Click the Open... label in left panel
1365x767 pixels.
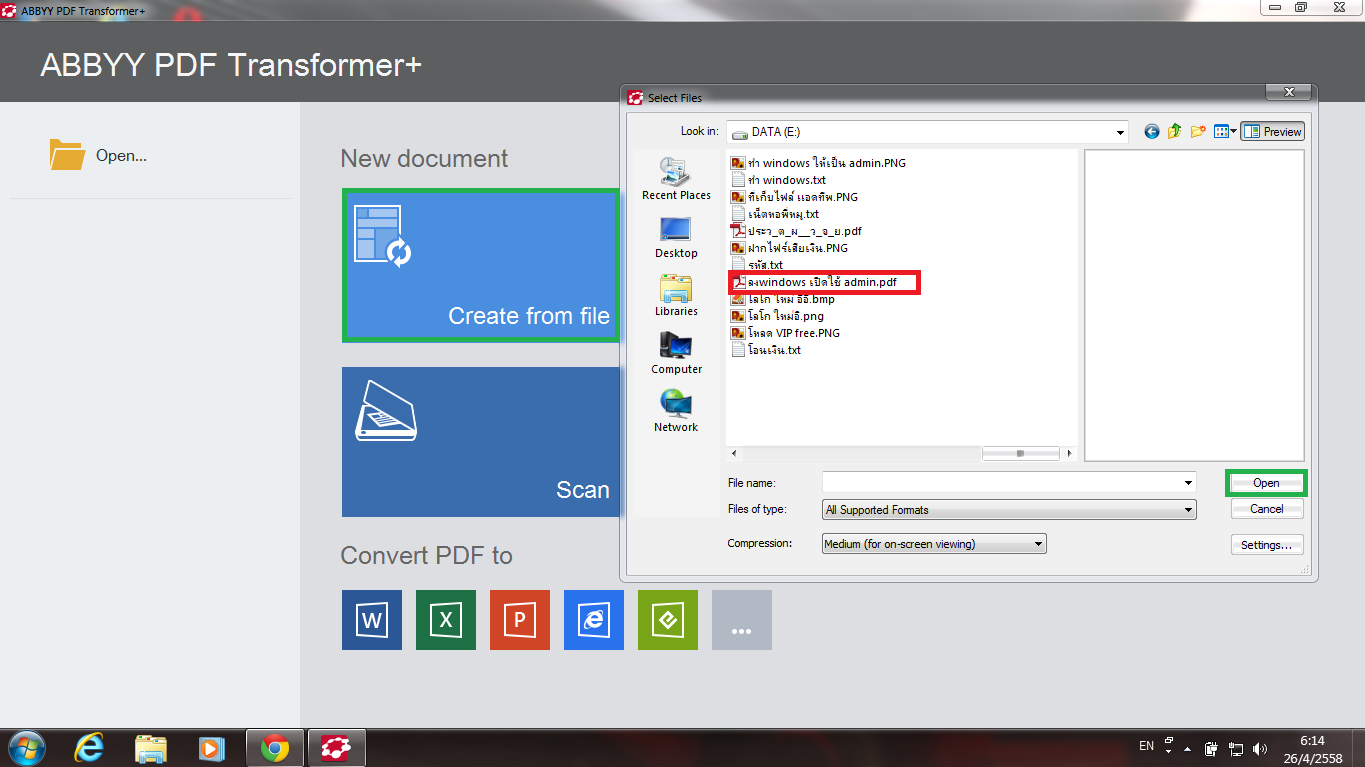121,156
